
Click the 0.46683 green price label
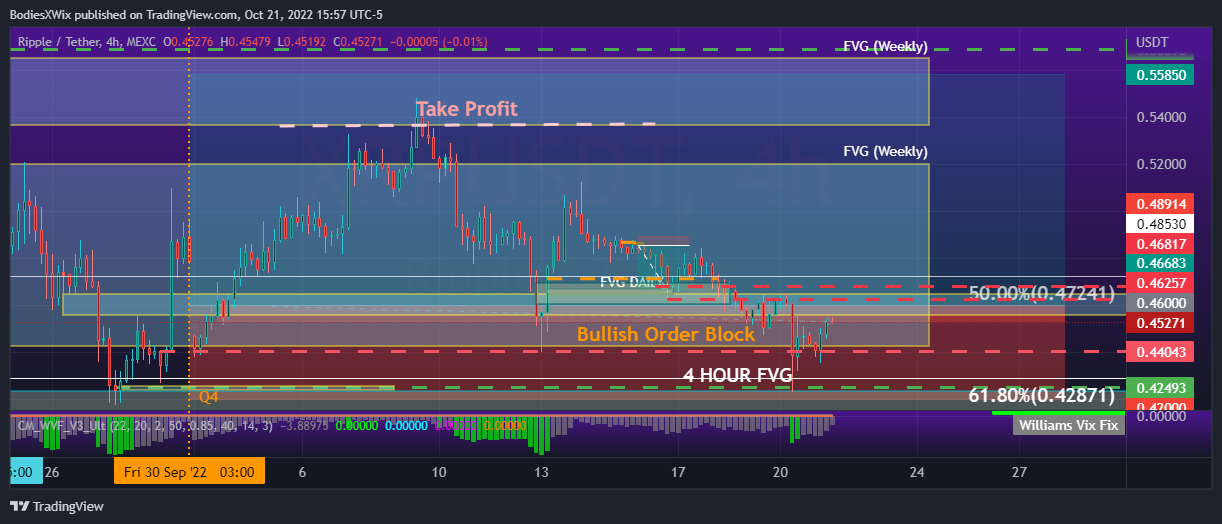coord(1160,263)
